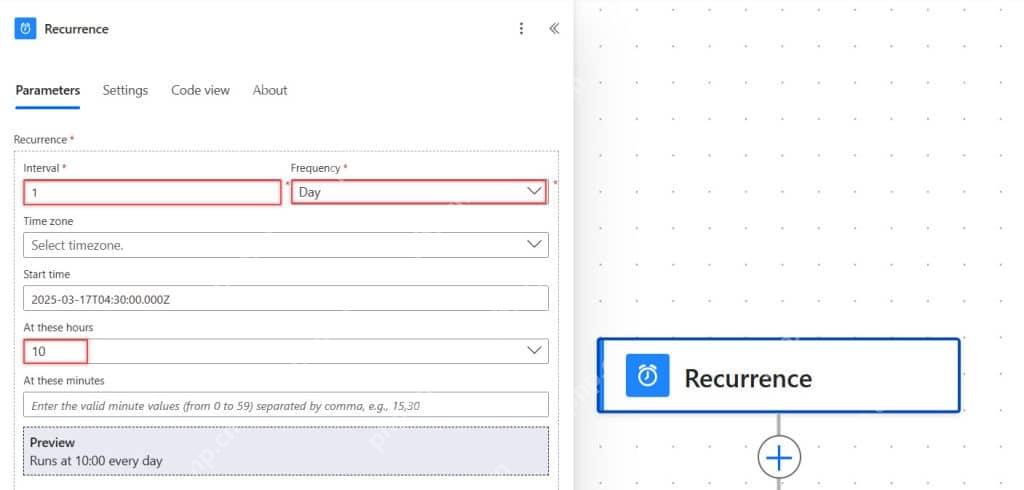Image resolution: width=1024 pixels, height=490 pixels.
Task: Add a step with the plus icon
Action: point(779,458)
